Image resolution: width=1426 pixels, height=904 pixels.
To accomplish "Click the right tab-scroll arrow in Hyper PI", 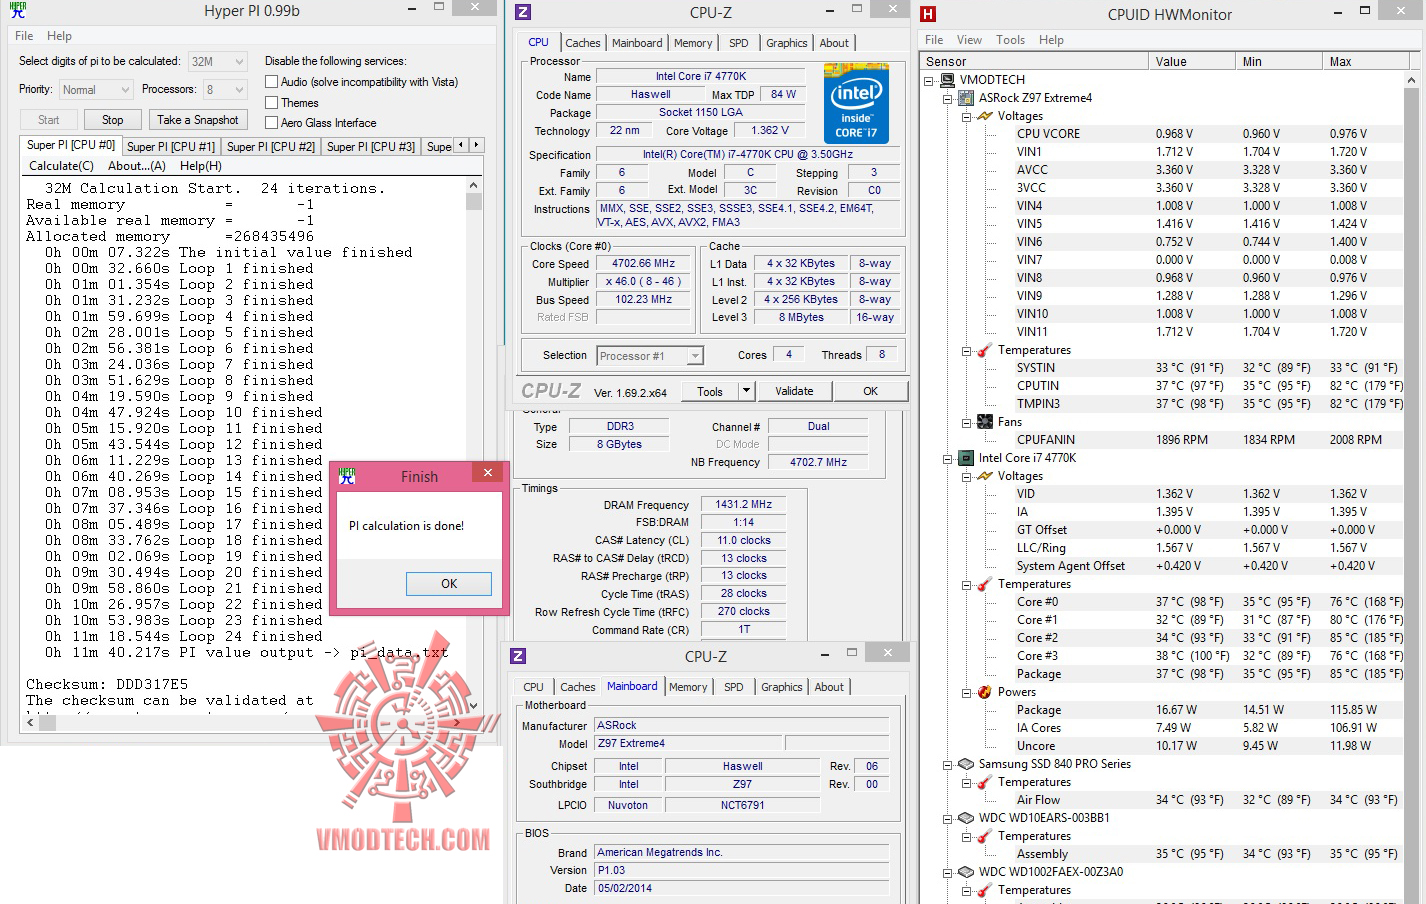I will click(477, 145).
